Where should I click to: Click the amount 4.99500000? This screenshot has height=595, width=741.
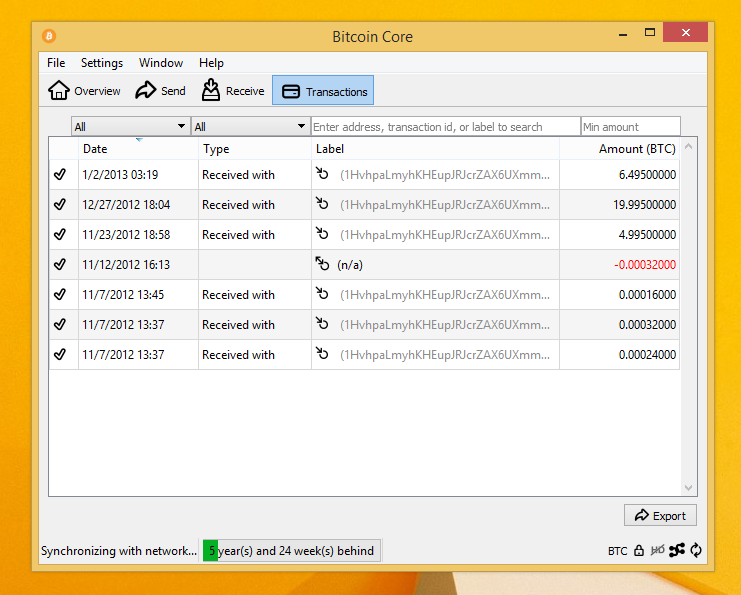(647, 235)
